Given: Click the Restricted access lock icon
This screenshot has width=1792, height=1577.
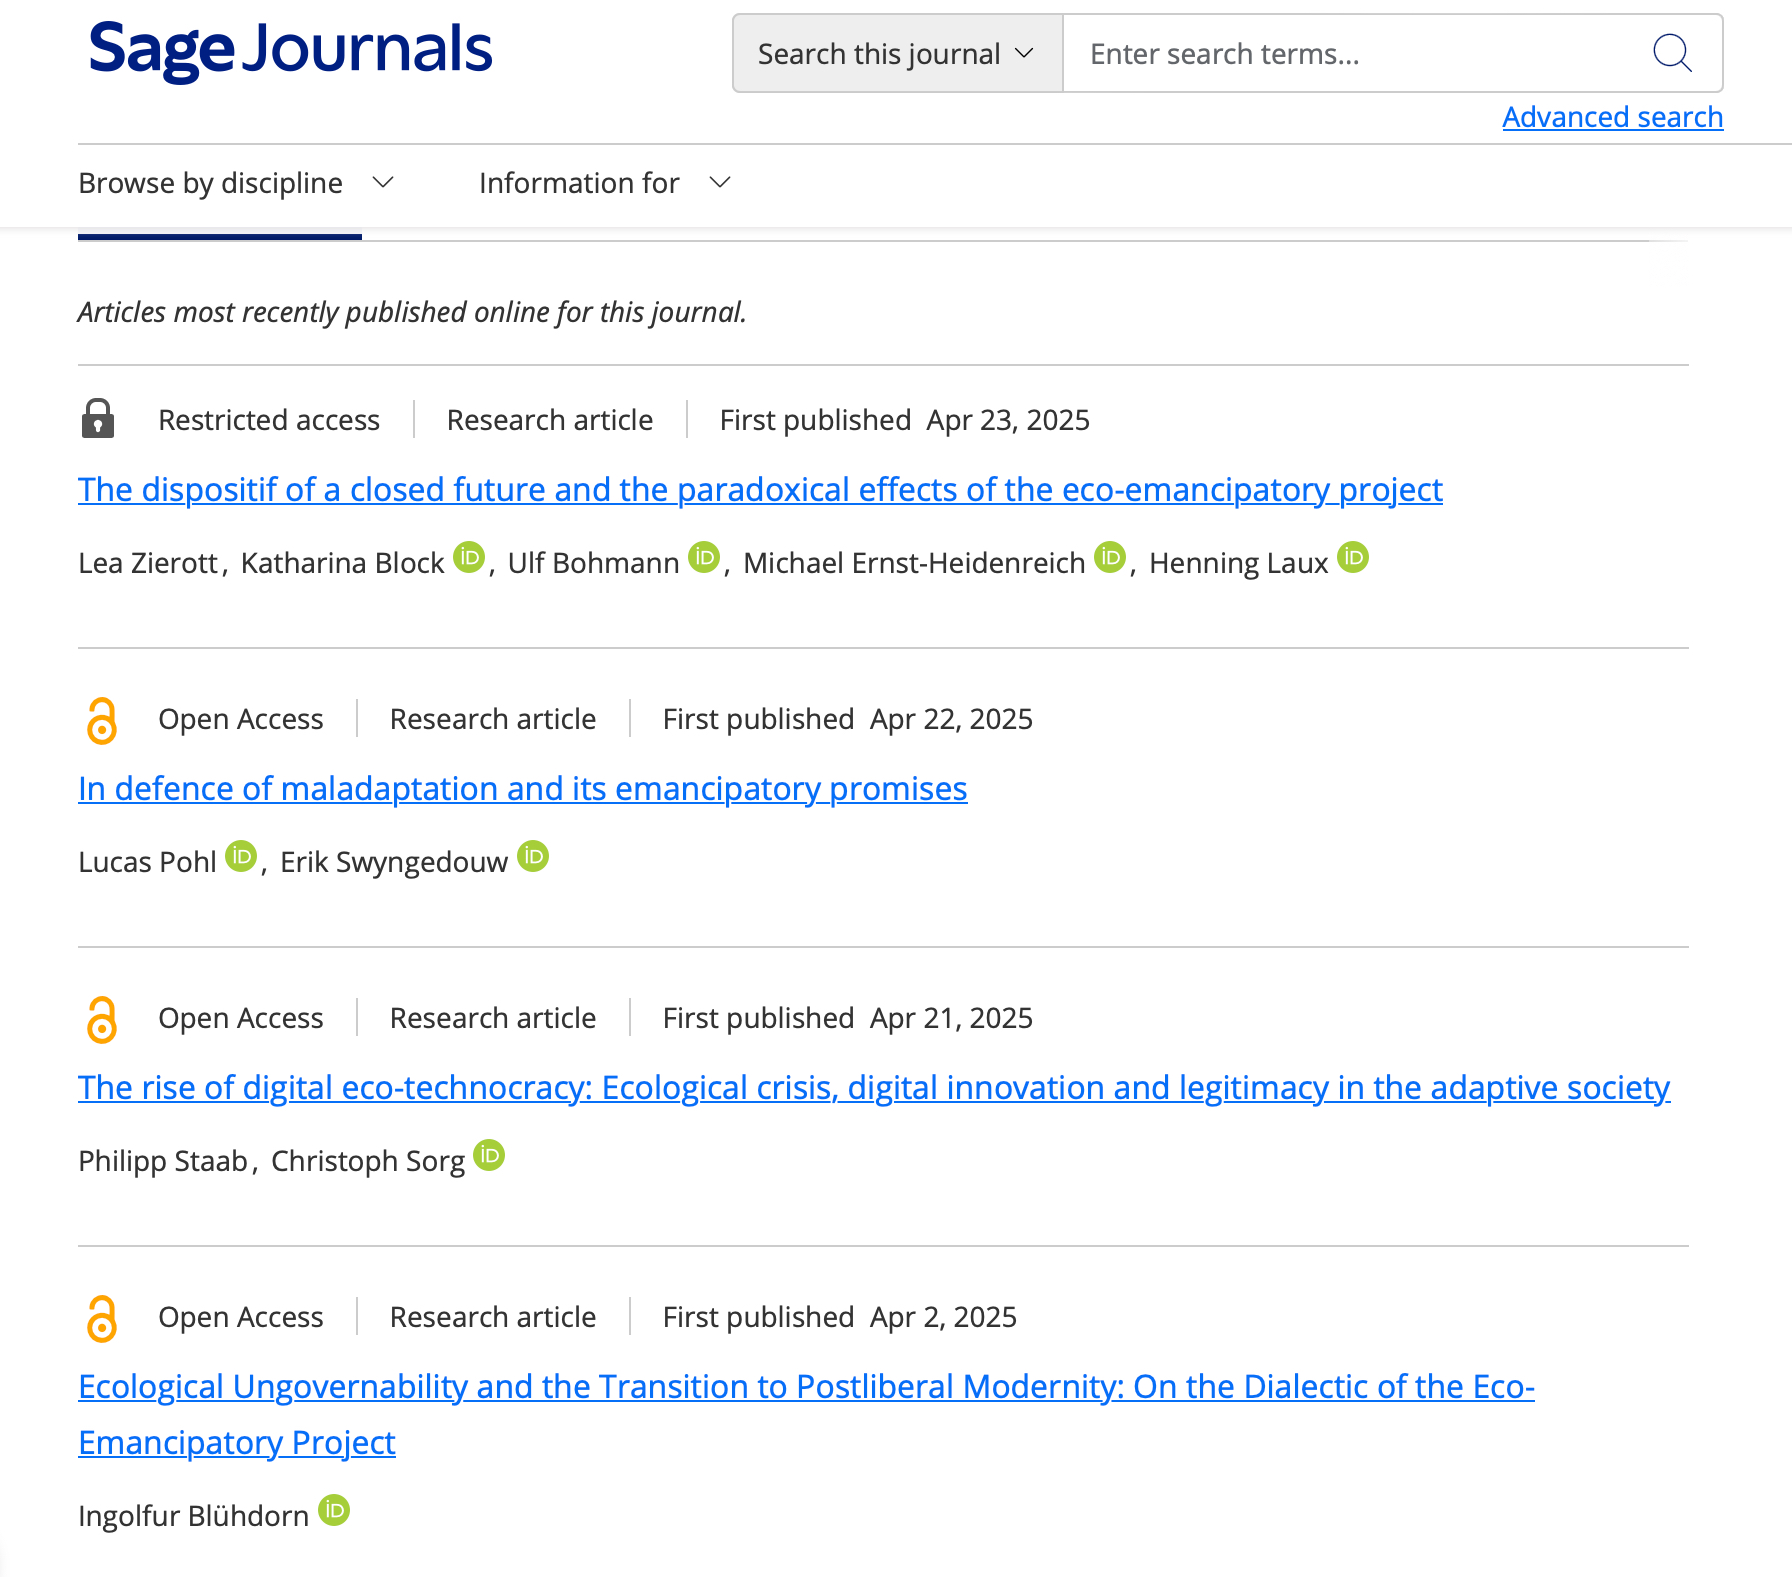Looking at the screenshot, I should tap(98, 419).
